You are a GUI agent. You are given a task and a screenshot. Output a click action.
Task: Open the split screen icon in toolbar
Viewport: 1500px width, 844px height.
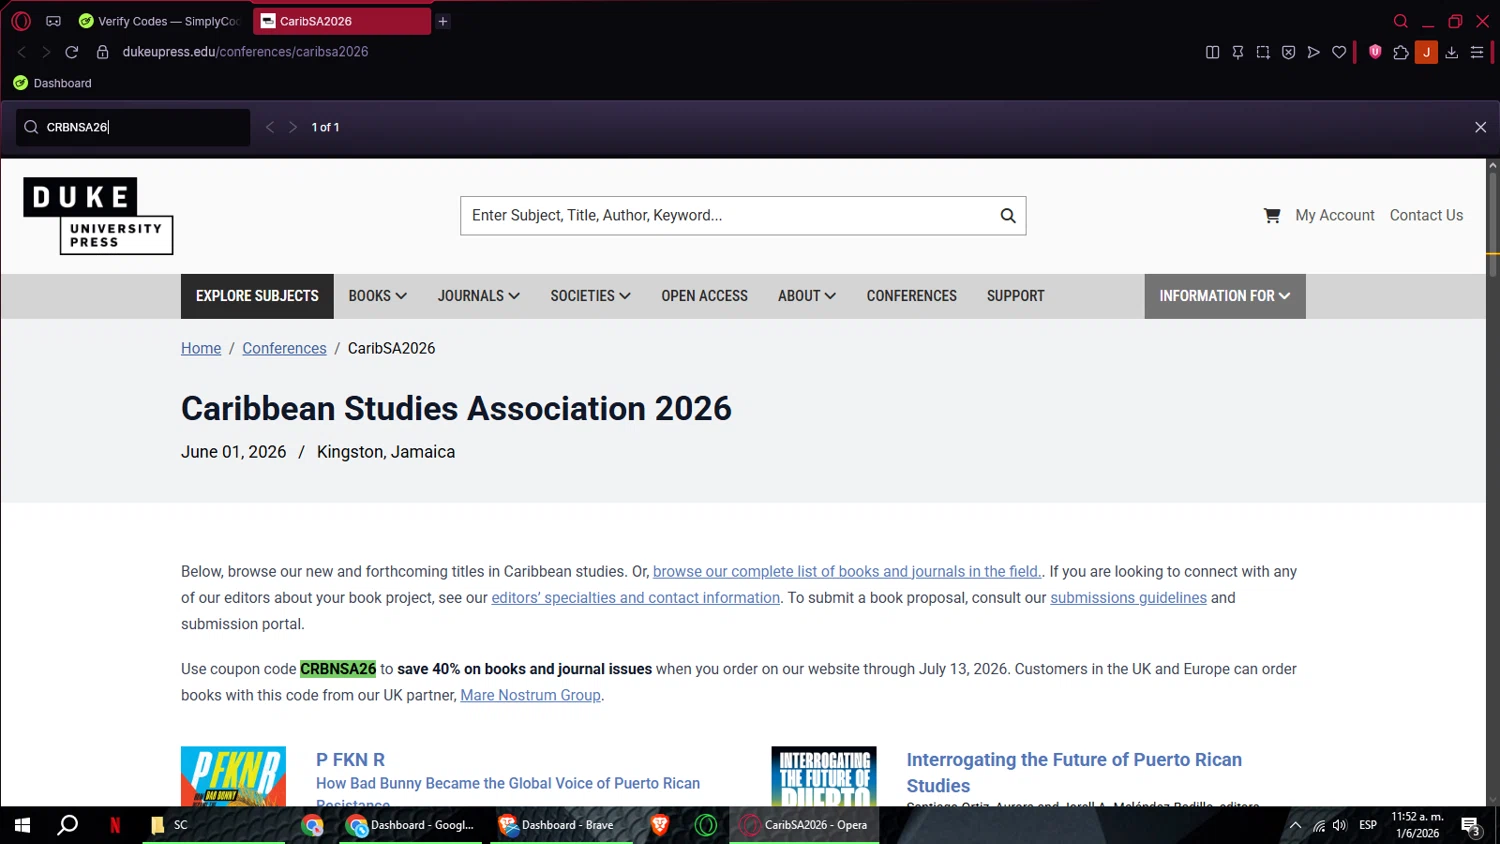point(1212,52)
